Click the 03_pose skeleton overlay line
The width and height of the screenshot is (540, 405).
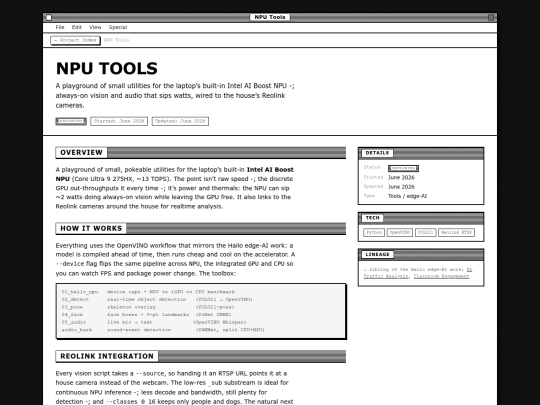(148, 307)
